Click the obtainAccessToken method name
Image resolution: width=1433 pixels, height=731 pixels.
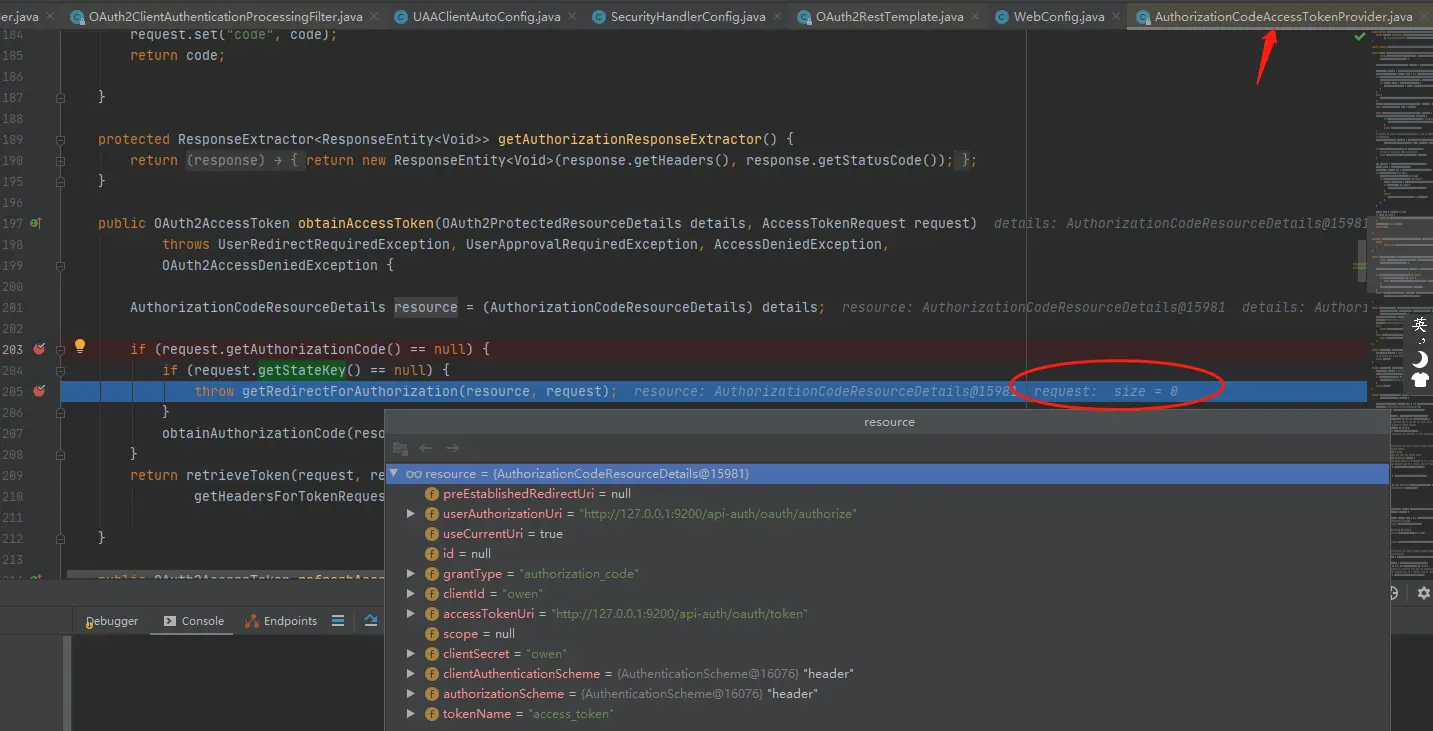click(366, 223)
